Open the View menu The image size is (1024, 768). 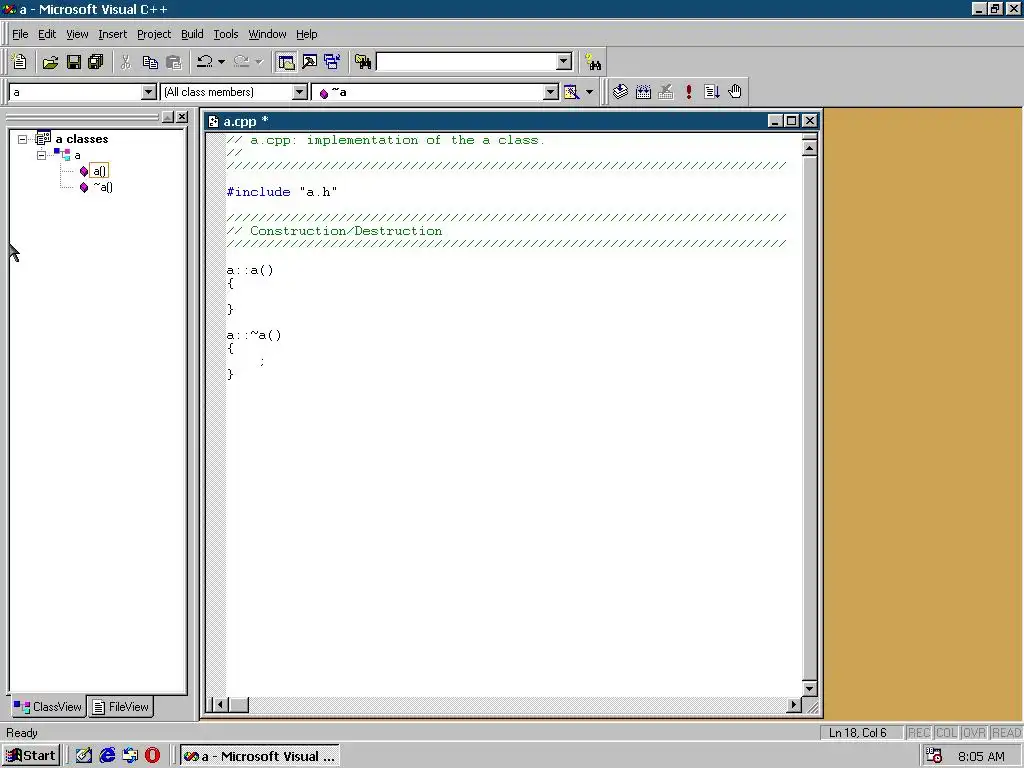click(77, 34)
